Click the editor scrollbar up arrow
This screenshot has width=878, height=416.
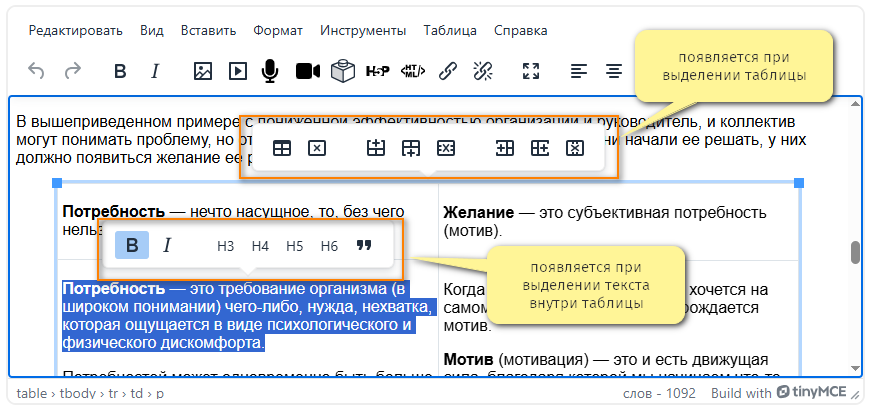(x=855, y=104)
